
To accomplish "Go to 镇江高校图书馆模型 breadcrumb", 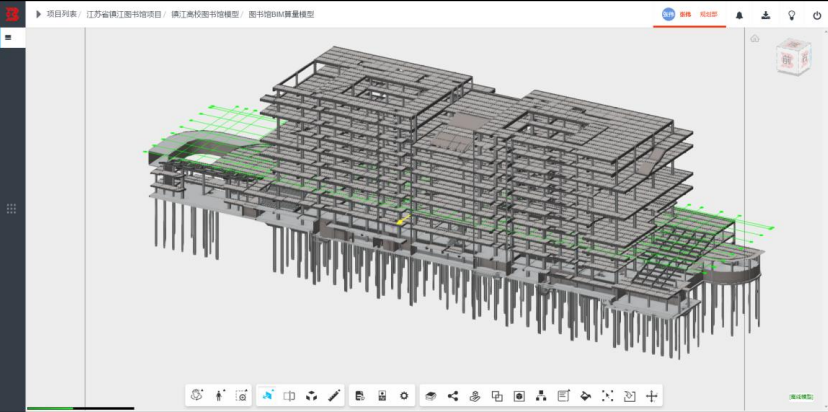I will pos(204,14).
